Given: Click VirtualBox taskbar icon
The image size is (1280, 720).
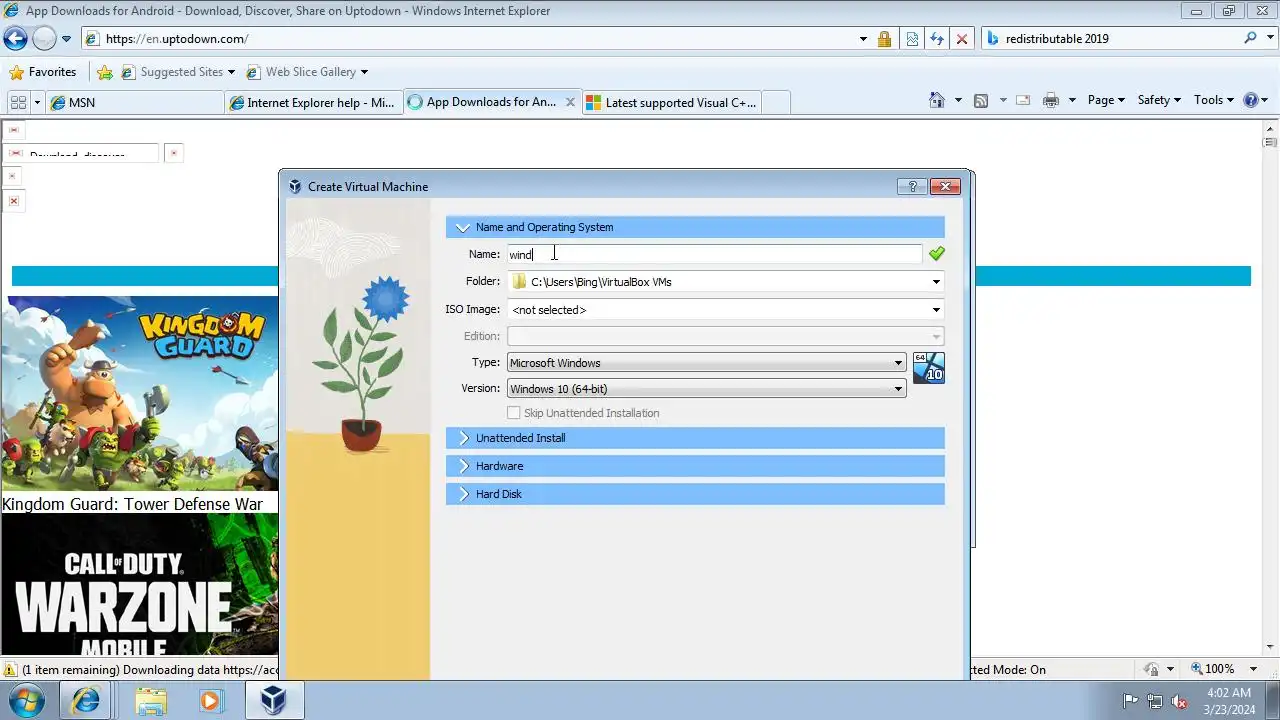Looking at the screenshot, I should pyautogui.click(x=274, y=700).
